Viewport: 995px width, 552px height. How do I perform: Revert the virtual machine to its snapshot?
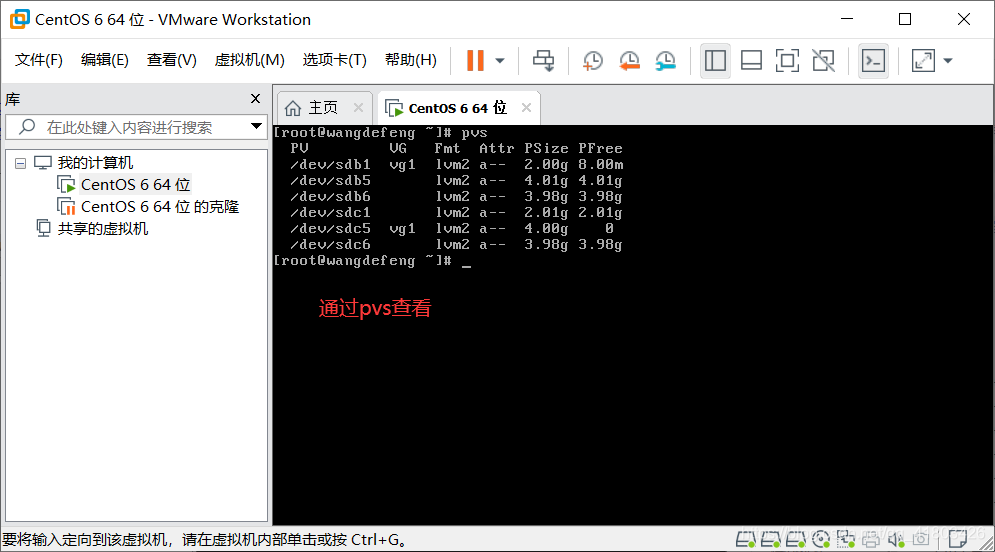coord(629,61)
